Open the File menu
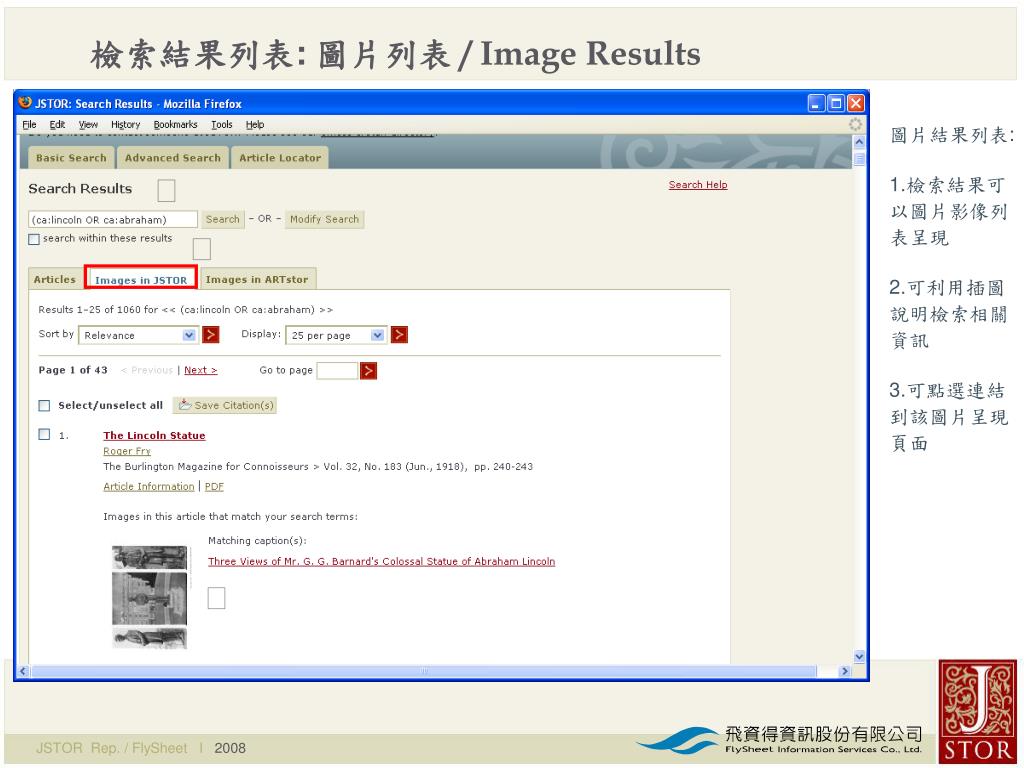This screenshot has height=768, width=1024. point(29,124)
